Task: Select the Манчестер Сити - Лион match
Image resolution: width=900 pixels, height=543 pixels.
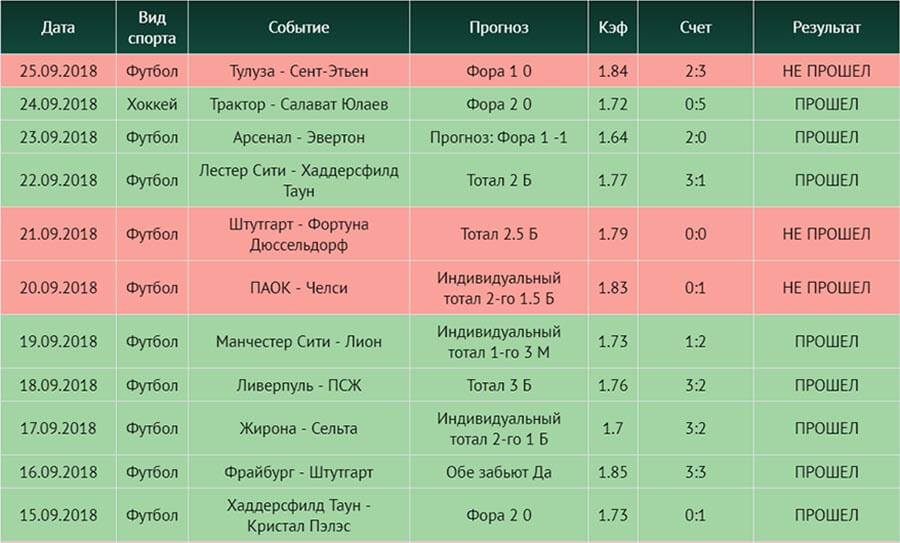Action: pyautogui.click(x=298, y=342)
